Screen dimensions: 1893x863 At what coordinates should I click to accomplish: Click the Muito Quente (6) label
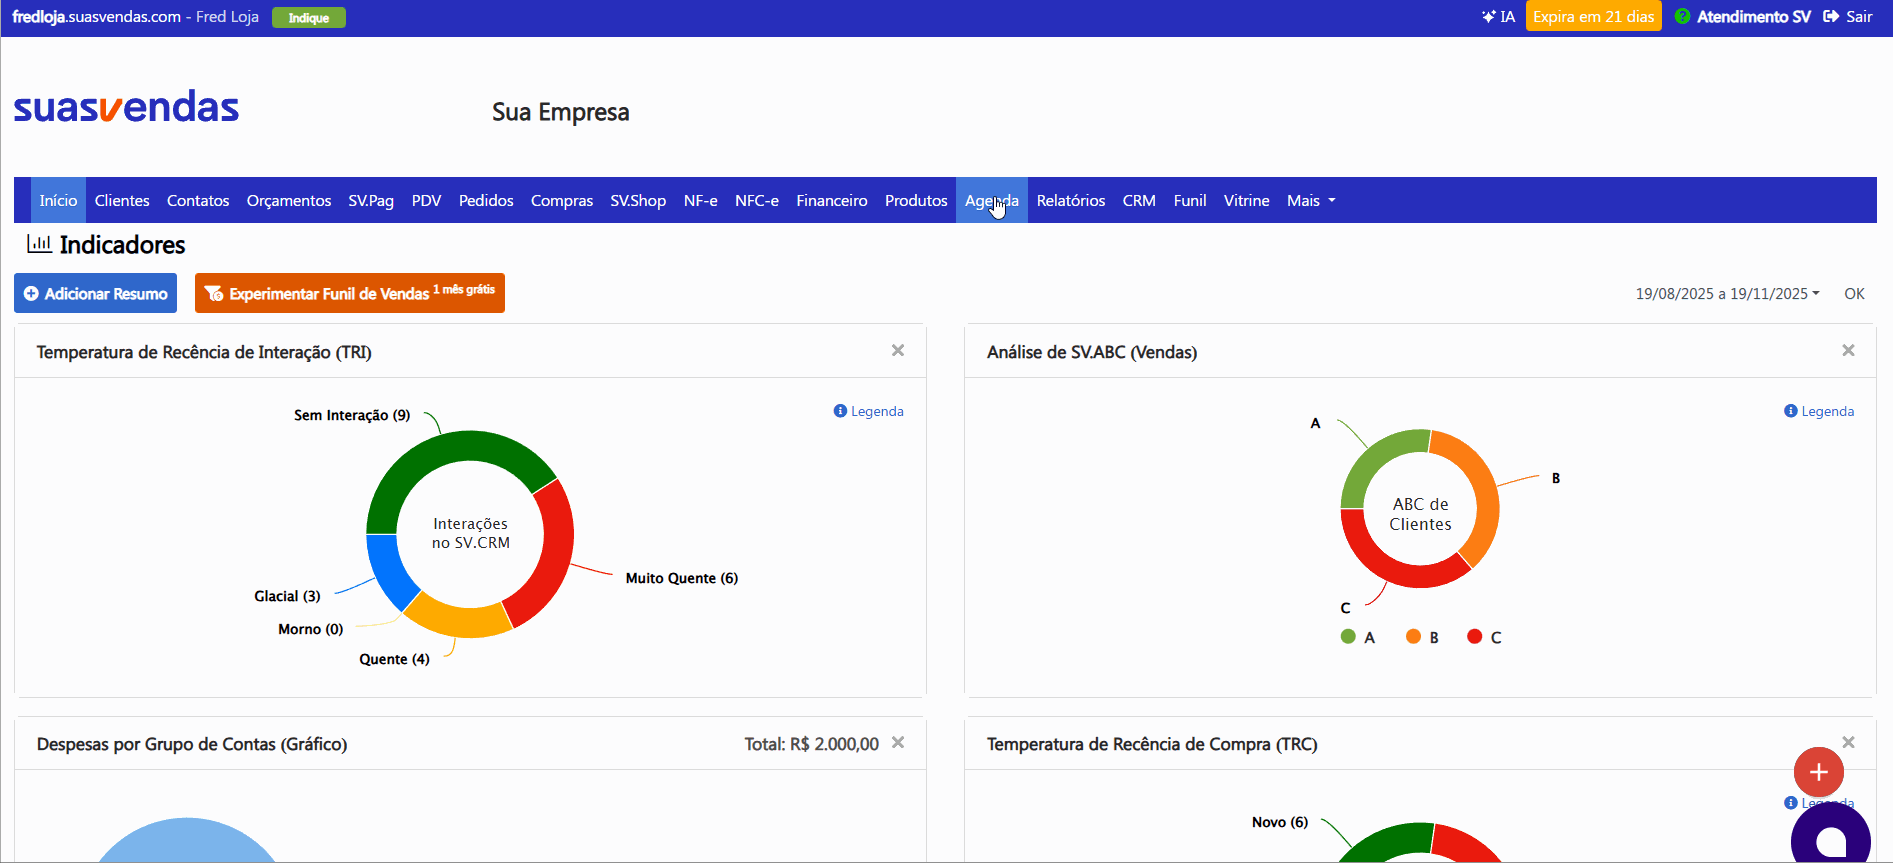coord(682,578)
